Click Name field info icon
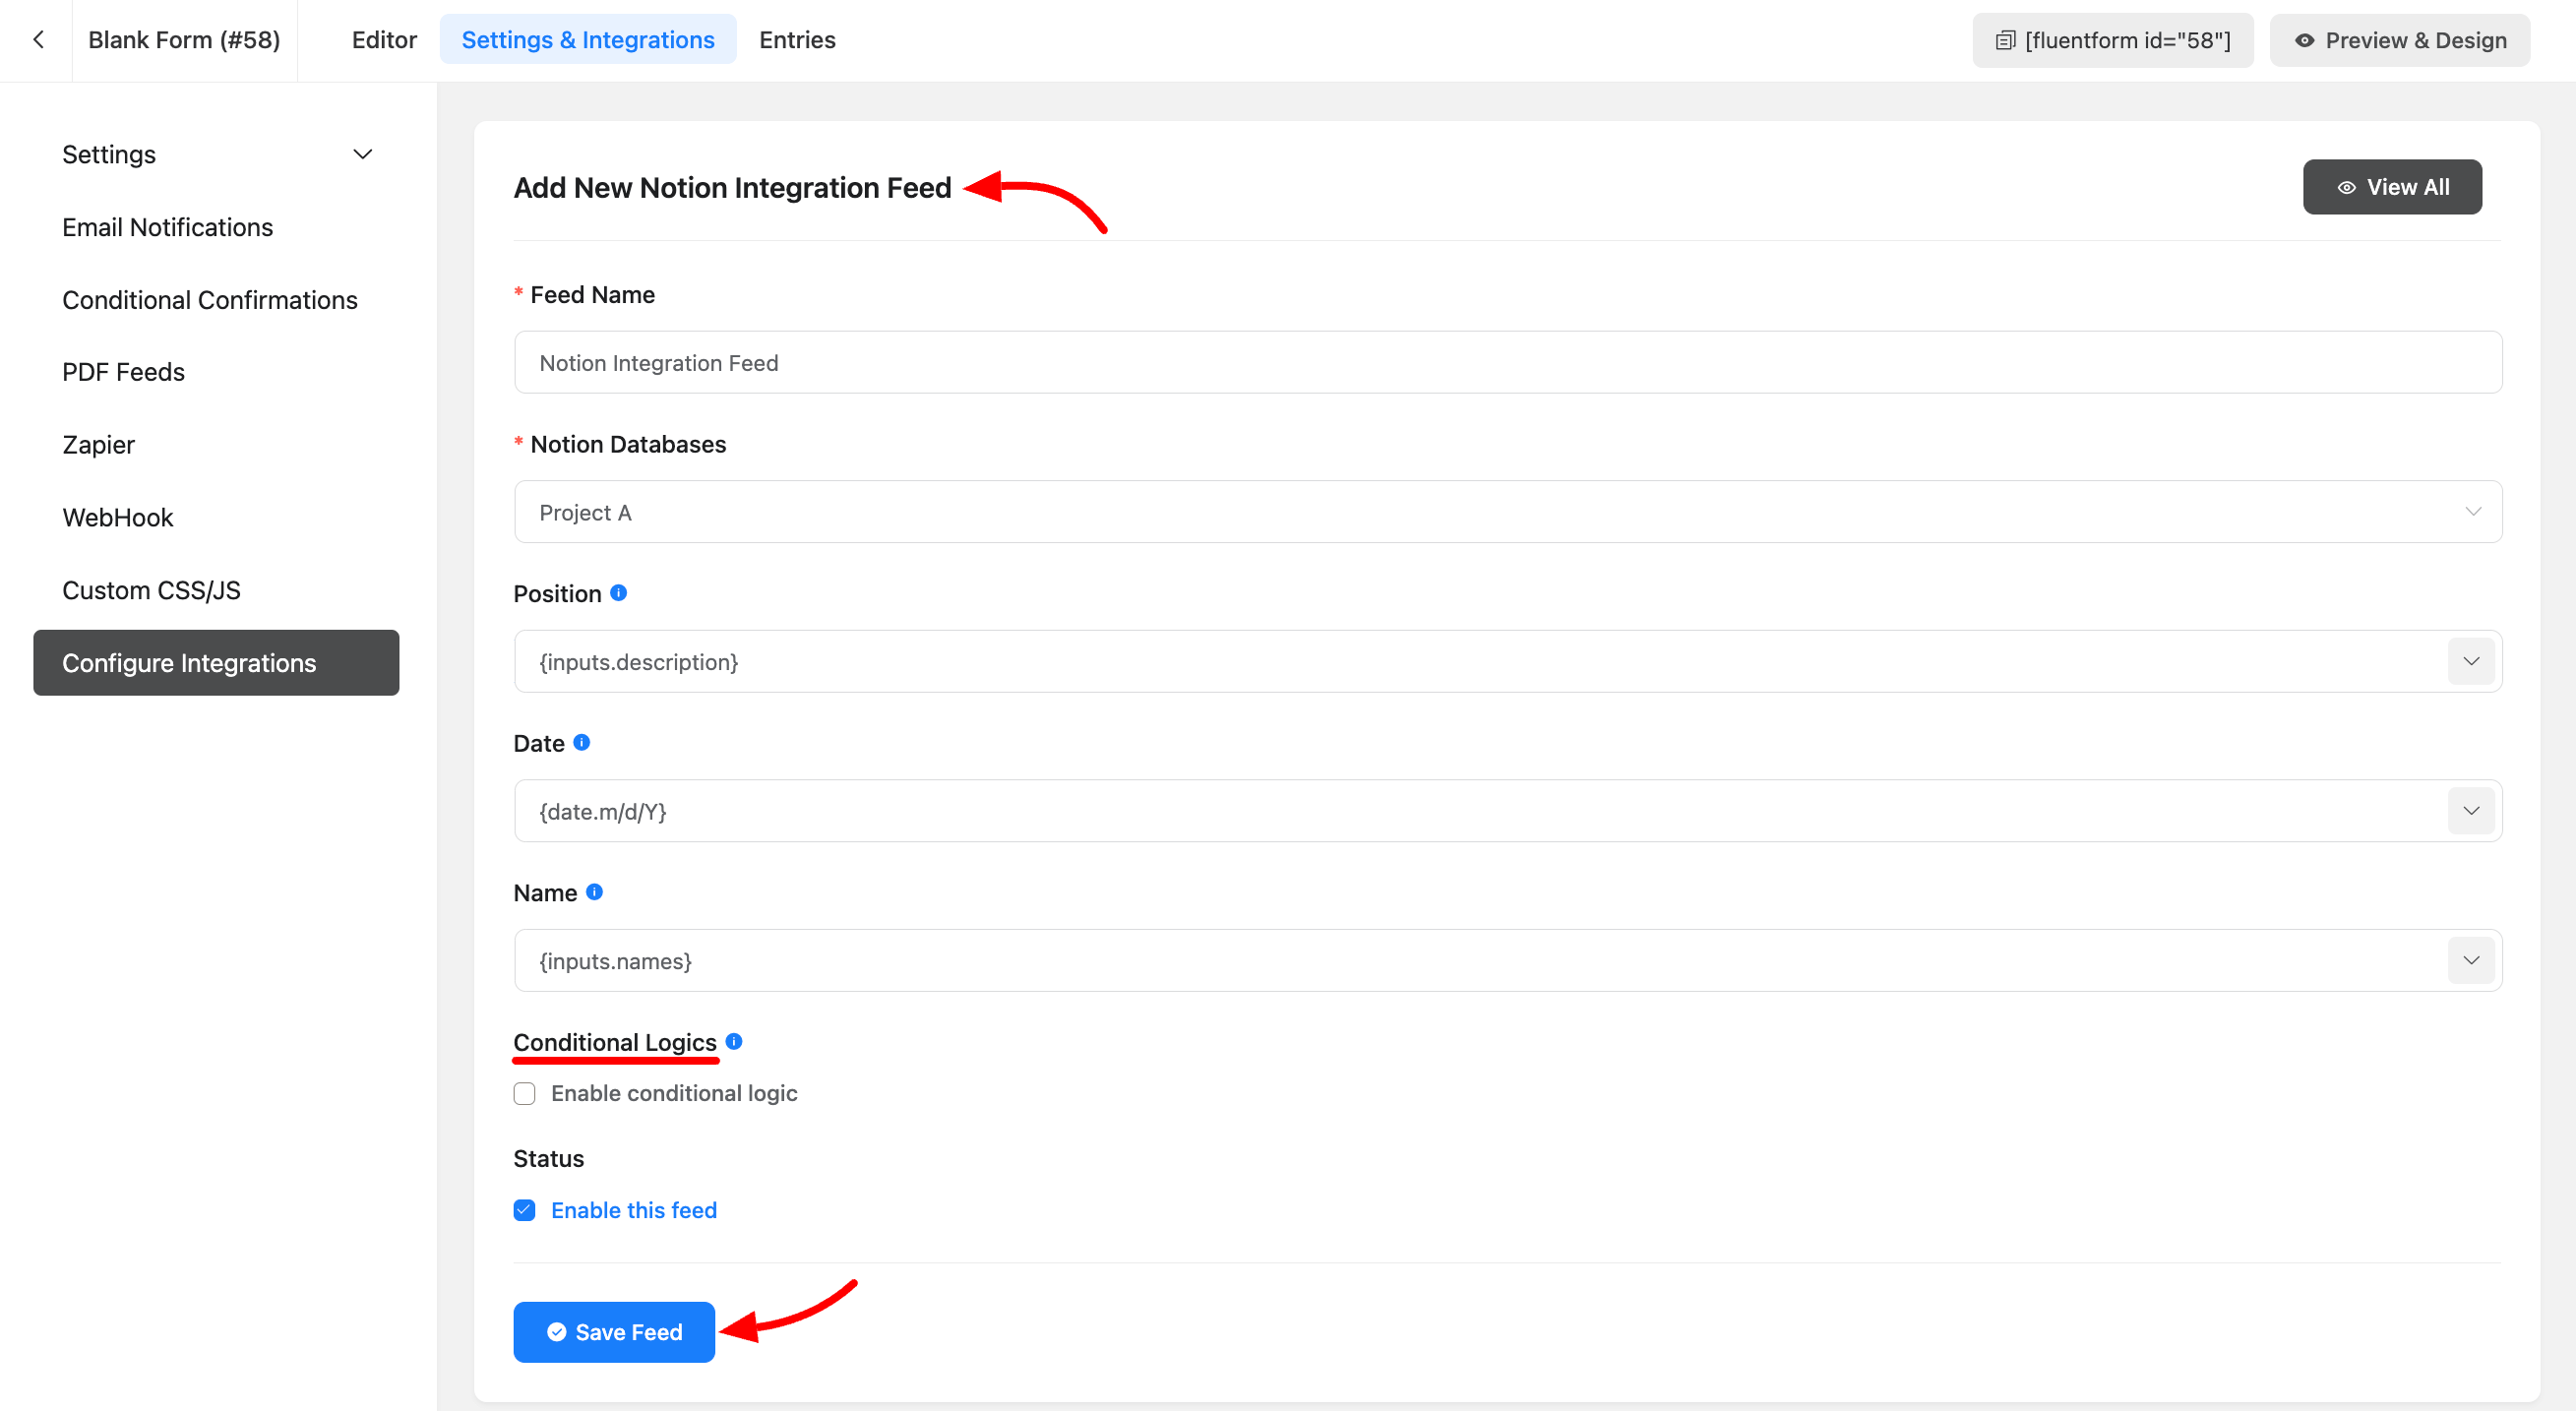 pos(594,892)
